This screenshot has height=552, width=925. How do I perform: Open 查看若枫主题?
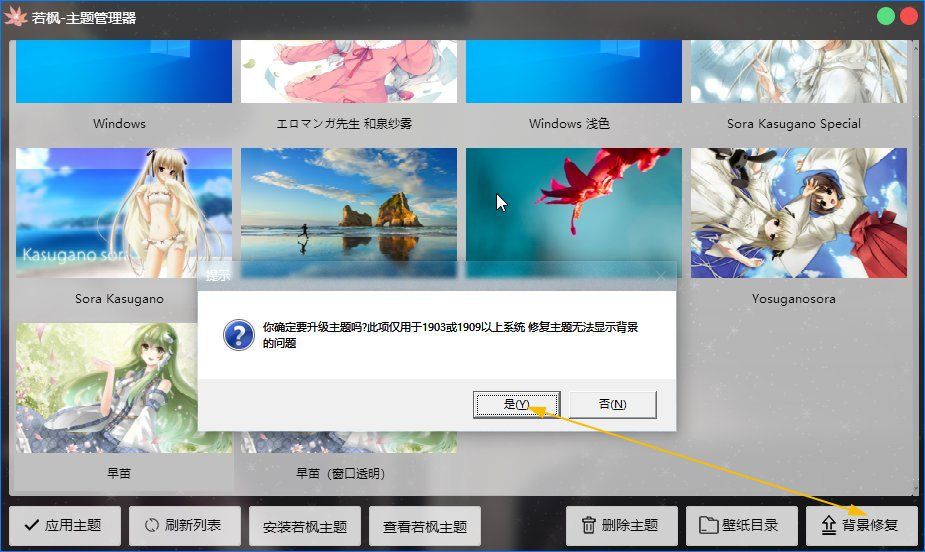(x=425, y=526)
